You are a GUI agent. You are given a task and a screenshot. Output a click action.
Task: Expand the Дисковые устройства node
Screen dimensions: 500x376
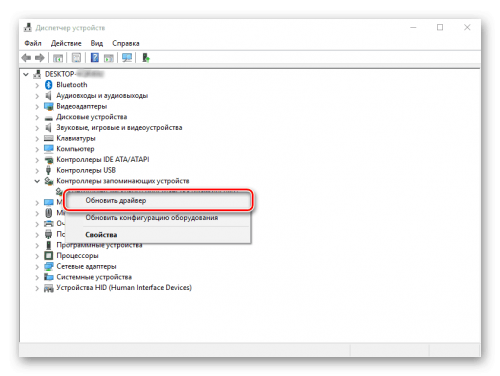[x=37, y=117]
